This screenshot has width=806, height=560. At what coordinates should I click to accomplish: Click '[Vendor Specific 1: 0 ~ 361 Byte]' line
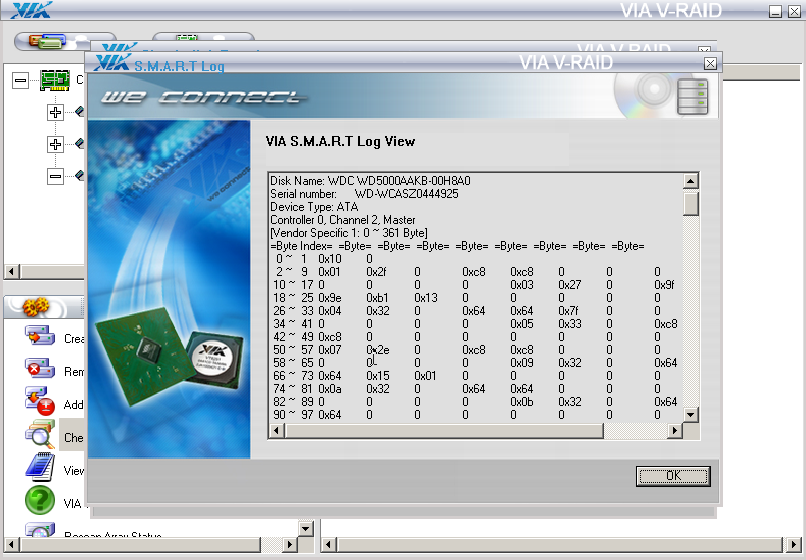point(349,233)
